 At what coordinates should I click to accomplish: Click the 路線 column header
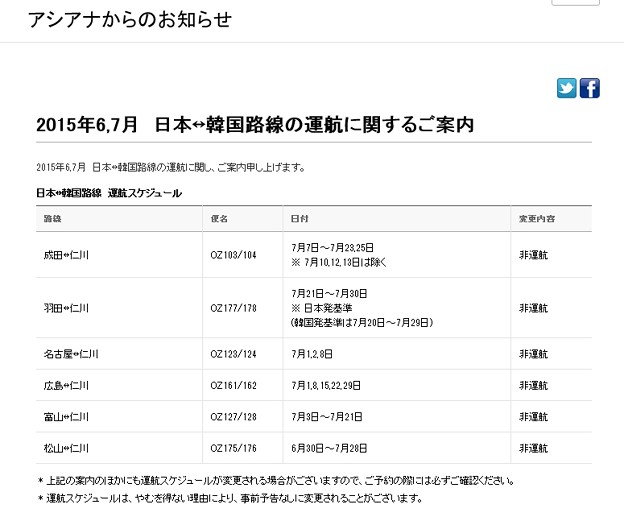coord(53,219)
